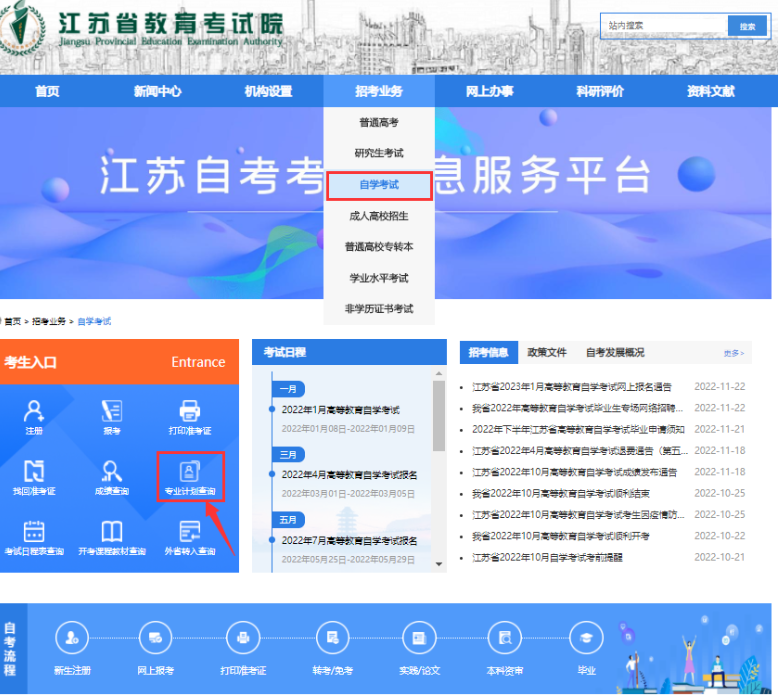Click 招考业务 in the breadcrumb
The image size is (782, 696).
49,322
